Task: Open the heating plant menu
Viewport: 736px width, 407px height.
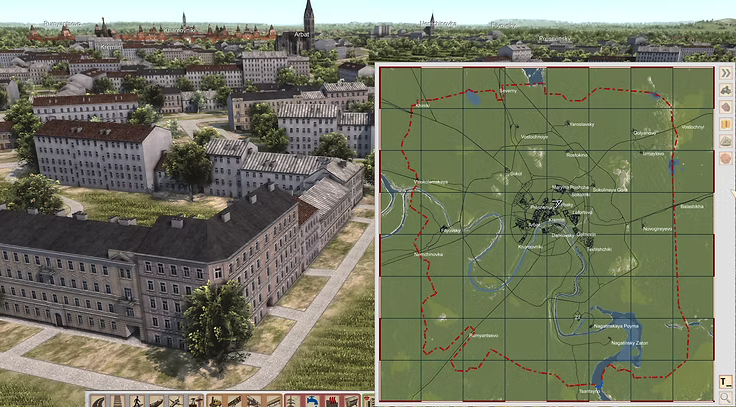Action: click(332, 401)
